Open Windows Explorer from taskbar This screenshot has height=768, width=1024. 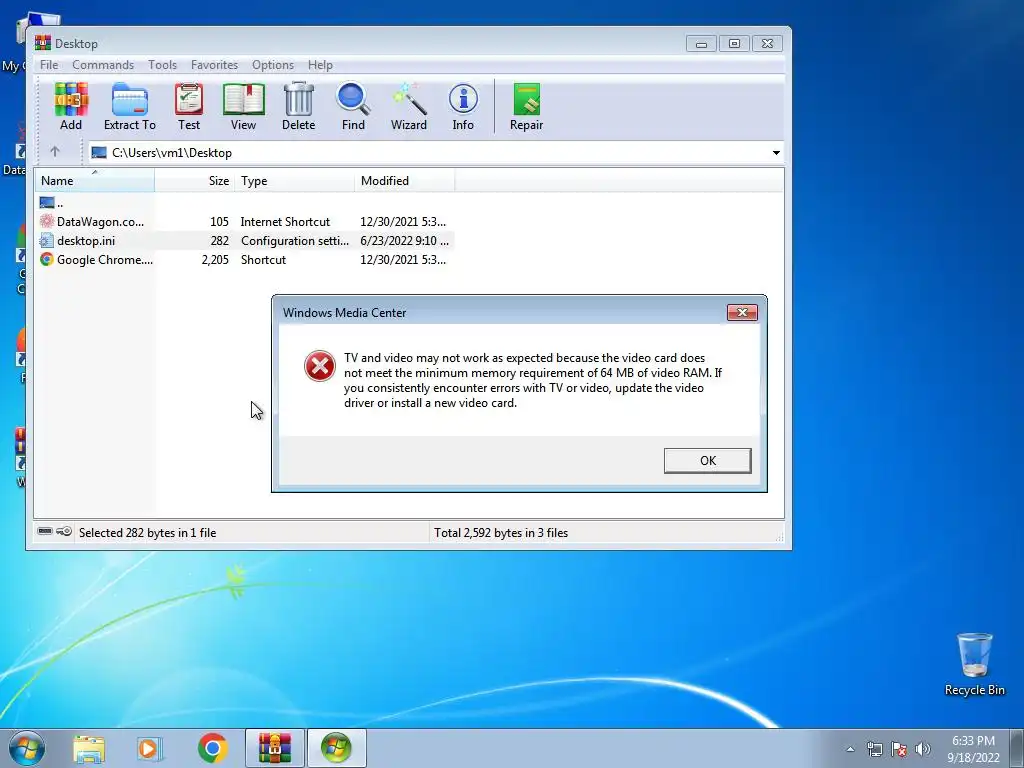coord(89,749)
